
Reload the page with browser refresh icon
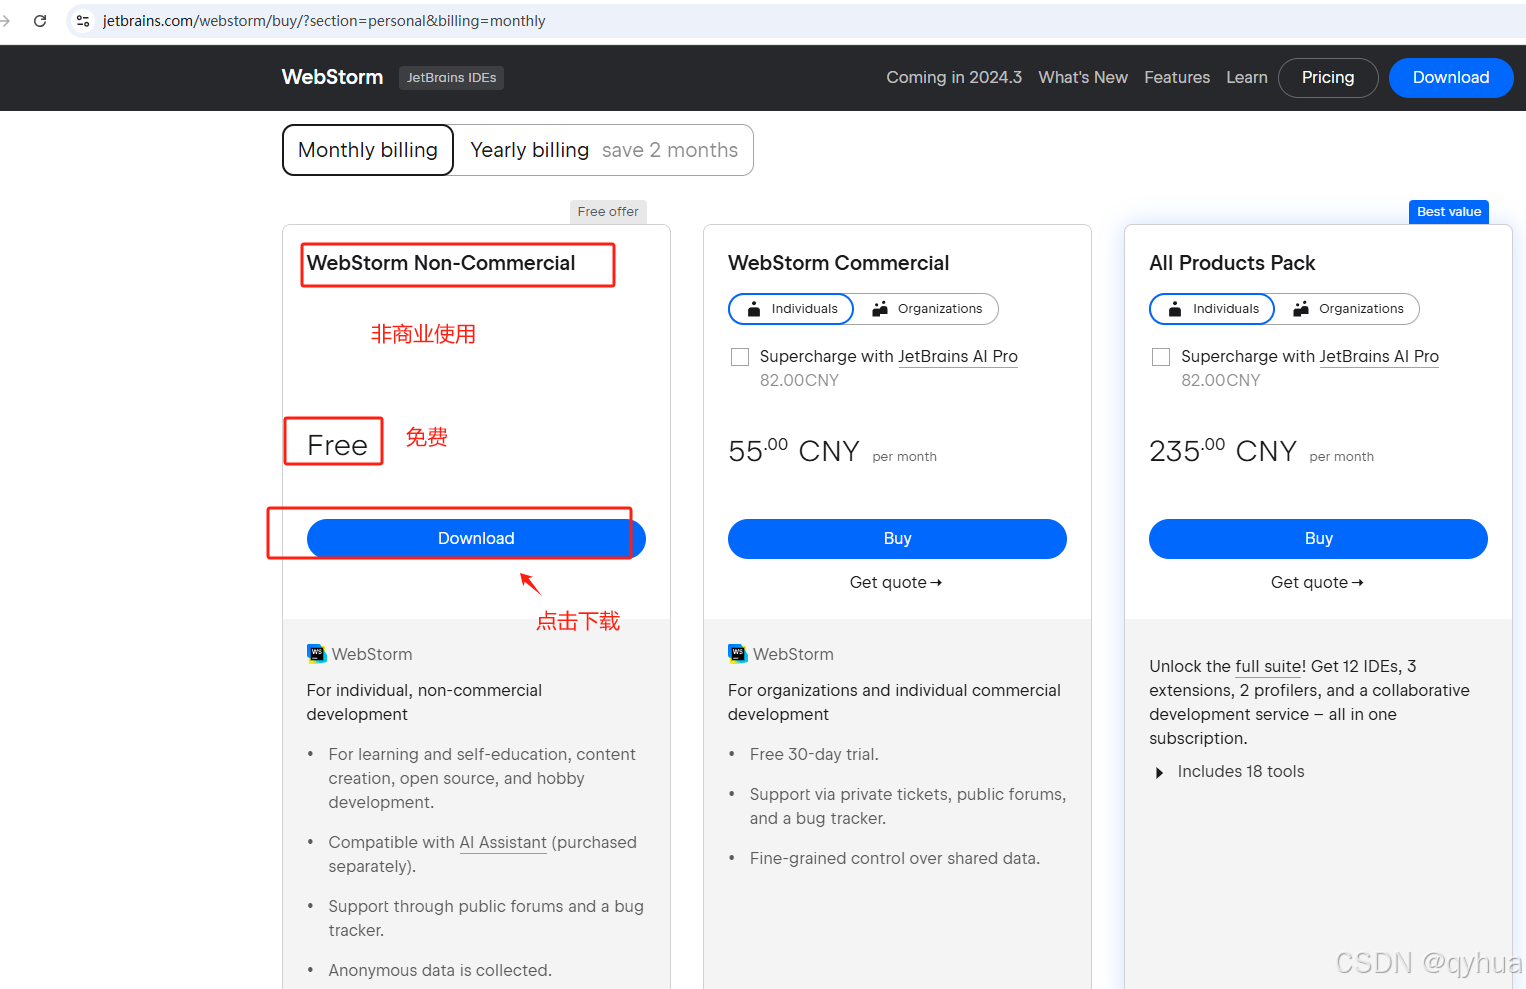coord(40,20)
